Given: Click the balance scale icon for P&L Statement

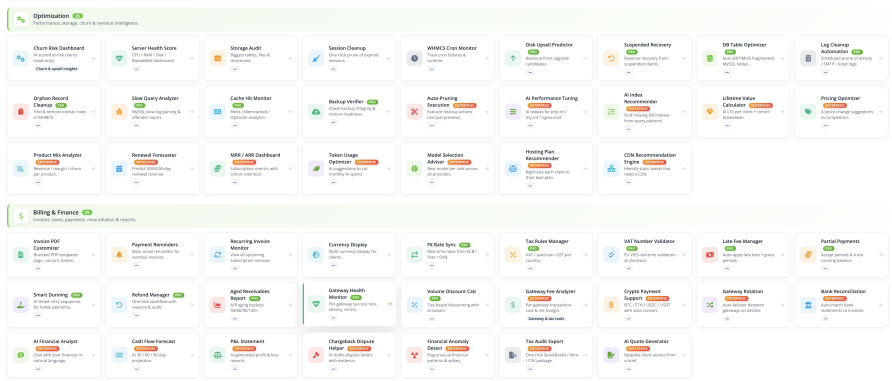Looking at the screenshot, I should 218,355.
